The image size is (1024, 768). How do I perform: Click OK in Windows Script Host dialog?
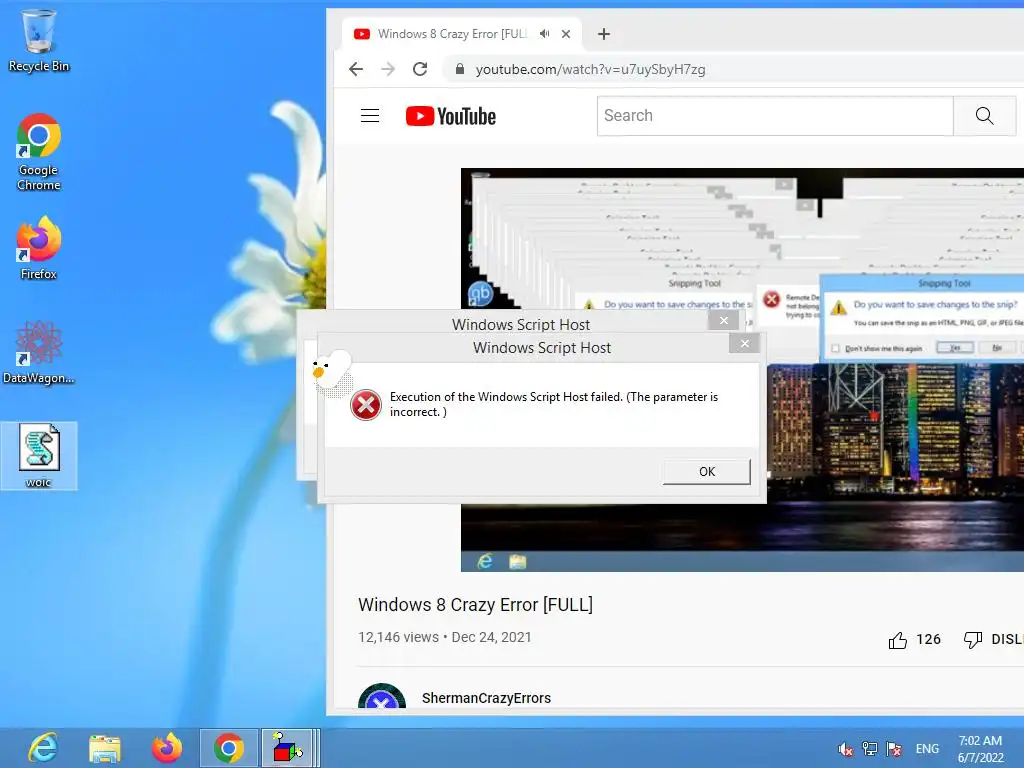click(707, 472)
